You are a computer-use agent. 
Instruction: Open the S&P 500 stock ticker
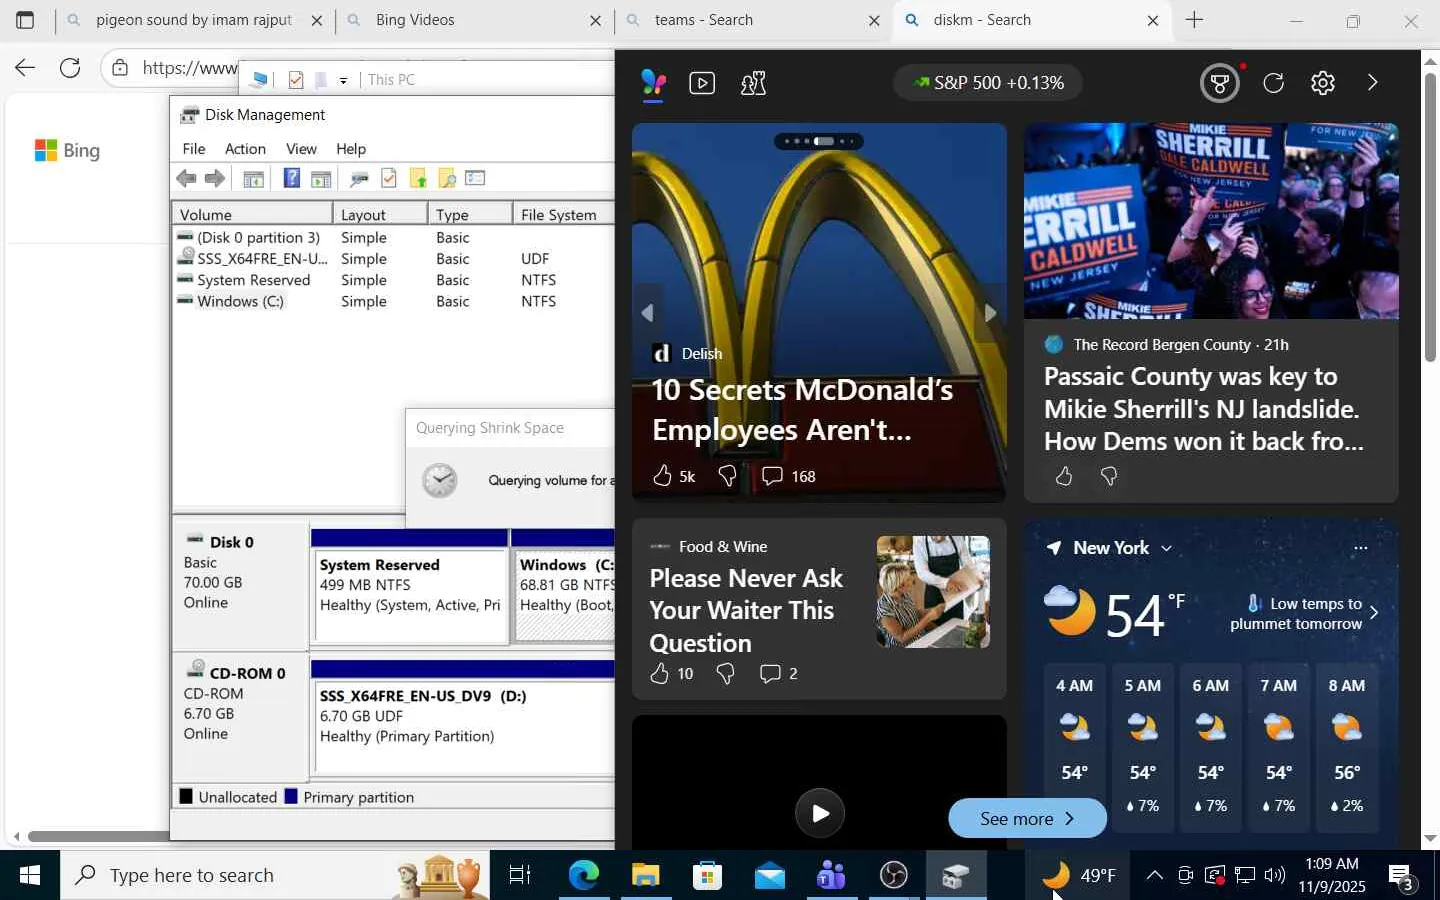pos(987,83)
